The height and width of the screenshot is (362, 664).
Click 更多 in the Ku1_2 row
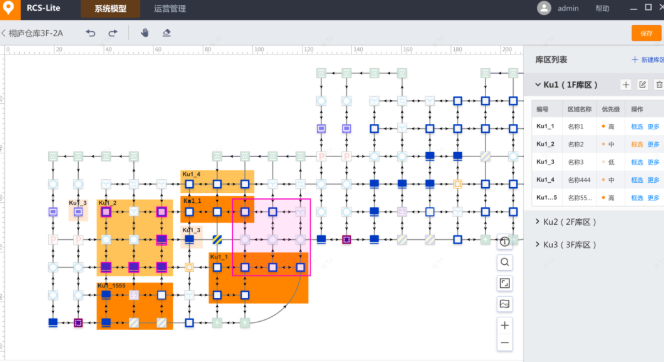coord(653,144)
